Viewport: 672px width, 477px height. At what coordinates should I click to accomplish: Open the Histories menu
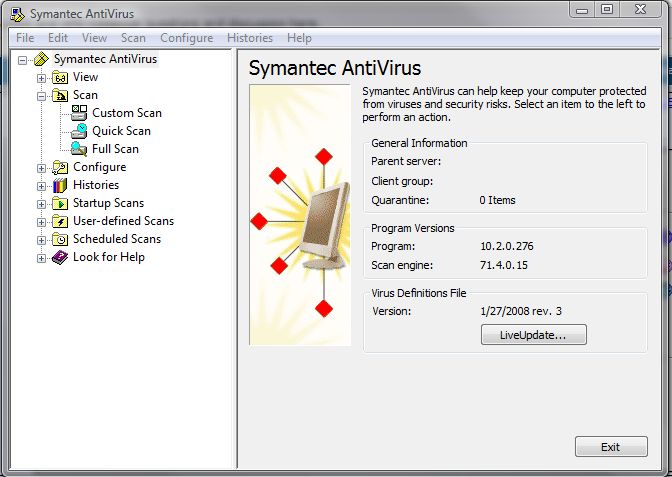pos(250,38)
